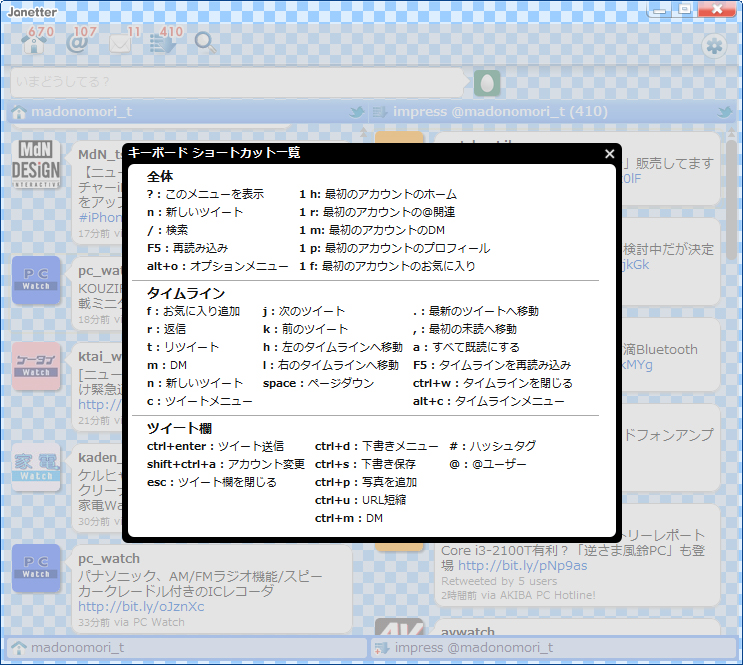Click the left timeline scroll up arrow
743x665 pixels.
click(363, 132)
